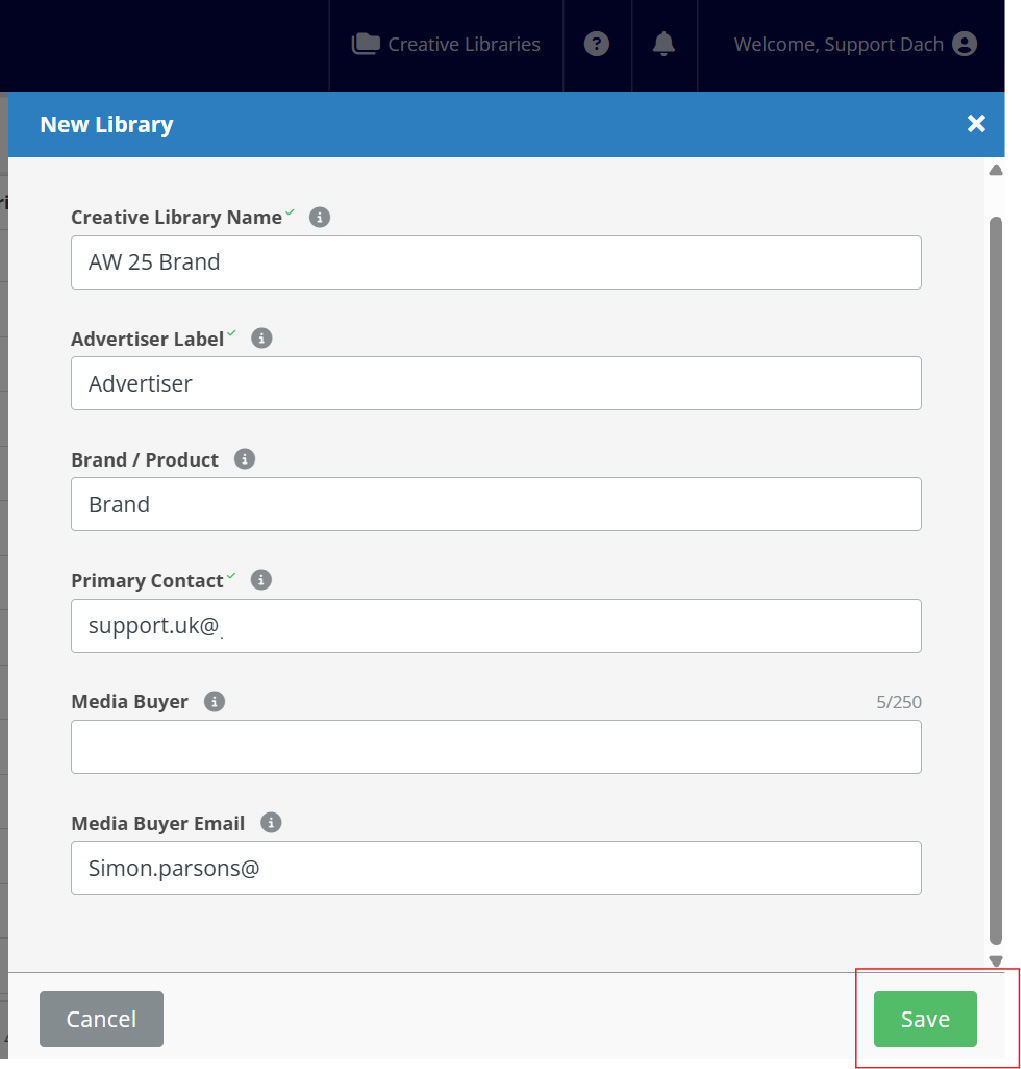Select the Creative Library Name field
This screenshot has height=1069, width=1021.
click(496, 262)
